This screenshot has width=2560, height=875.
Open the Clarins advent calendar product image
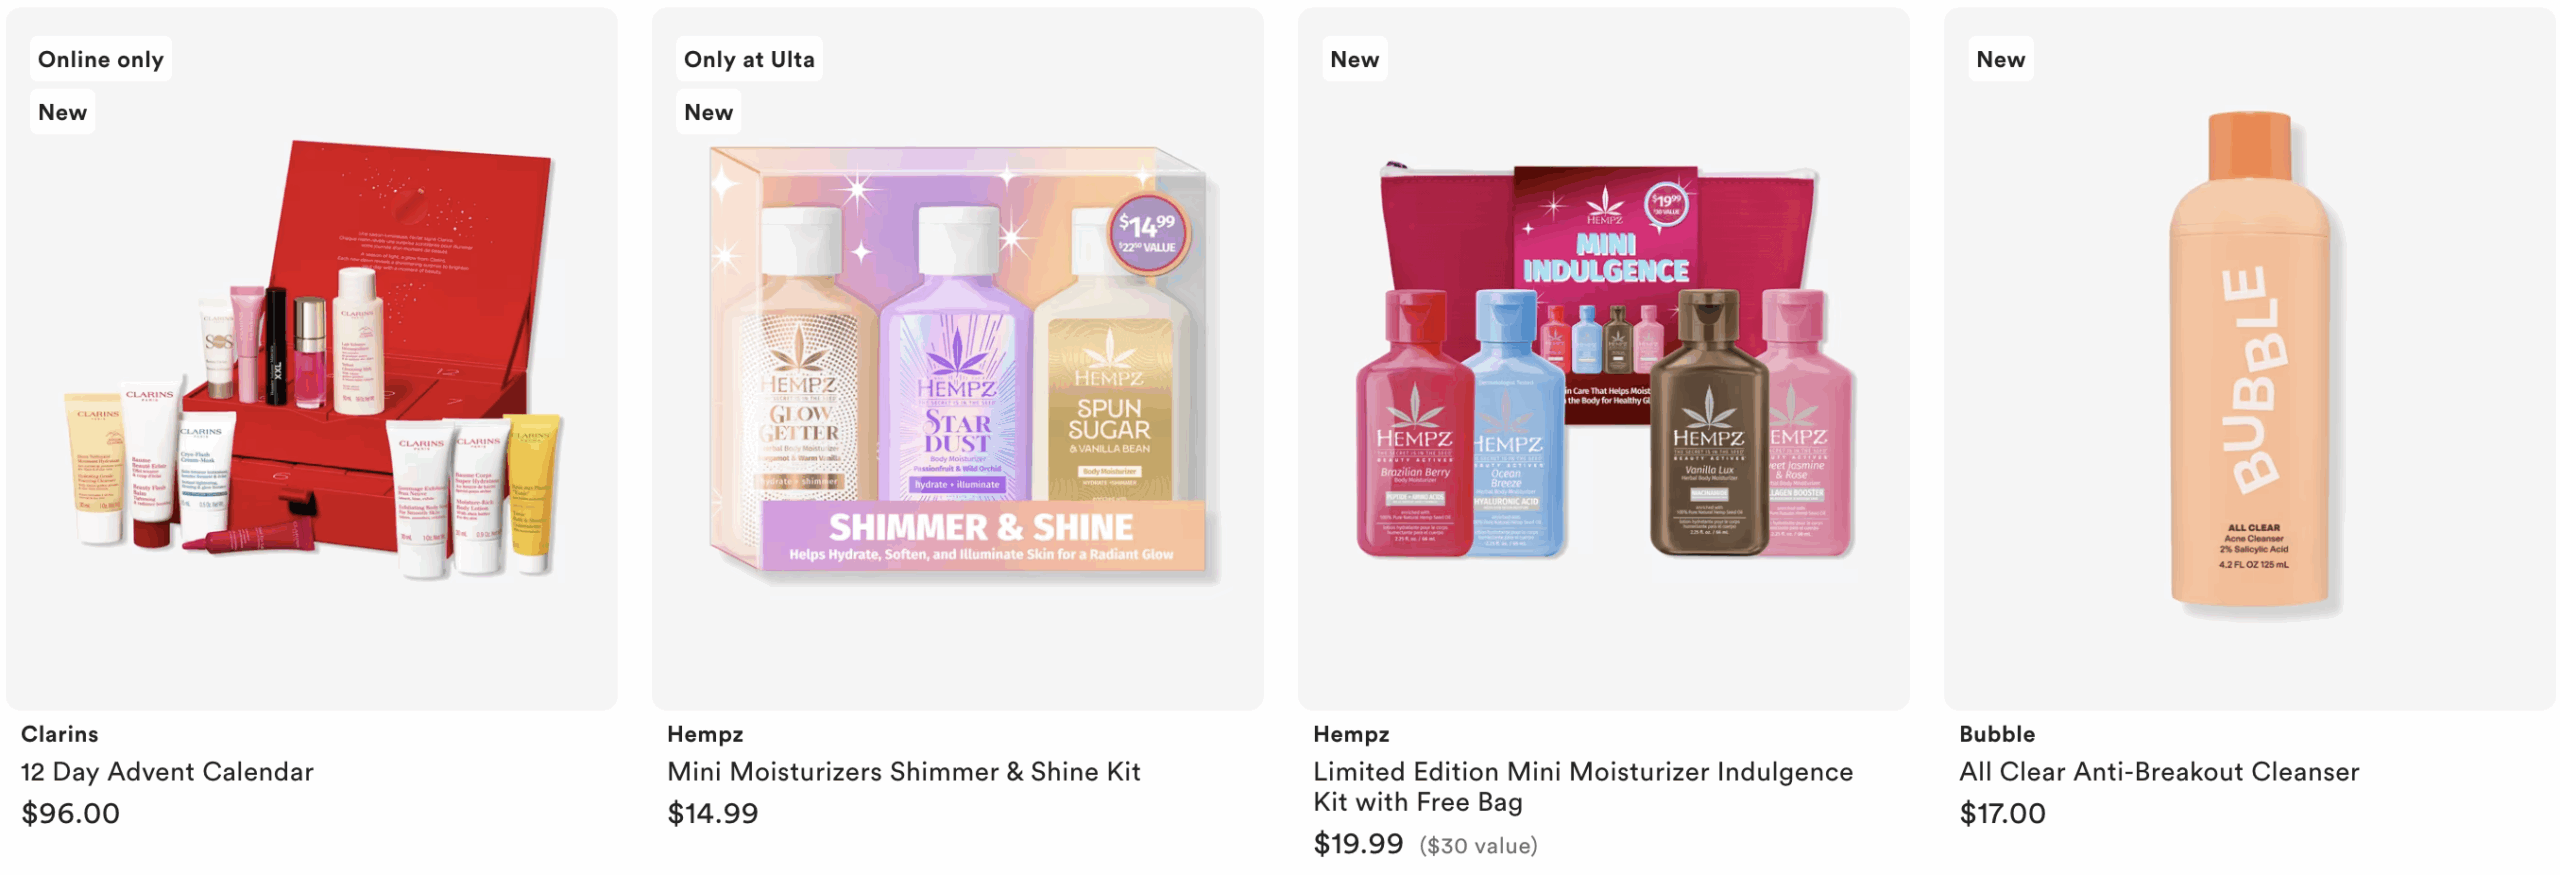point(312,360)
